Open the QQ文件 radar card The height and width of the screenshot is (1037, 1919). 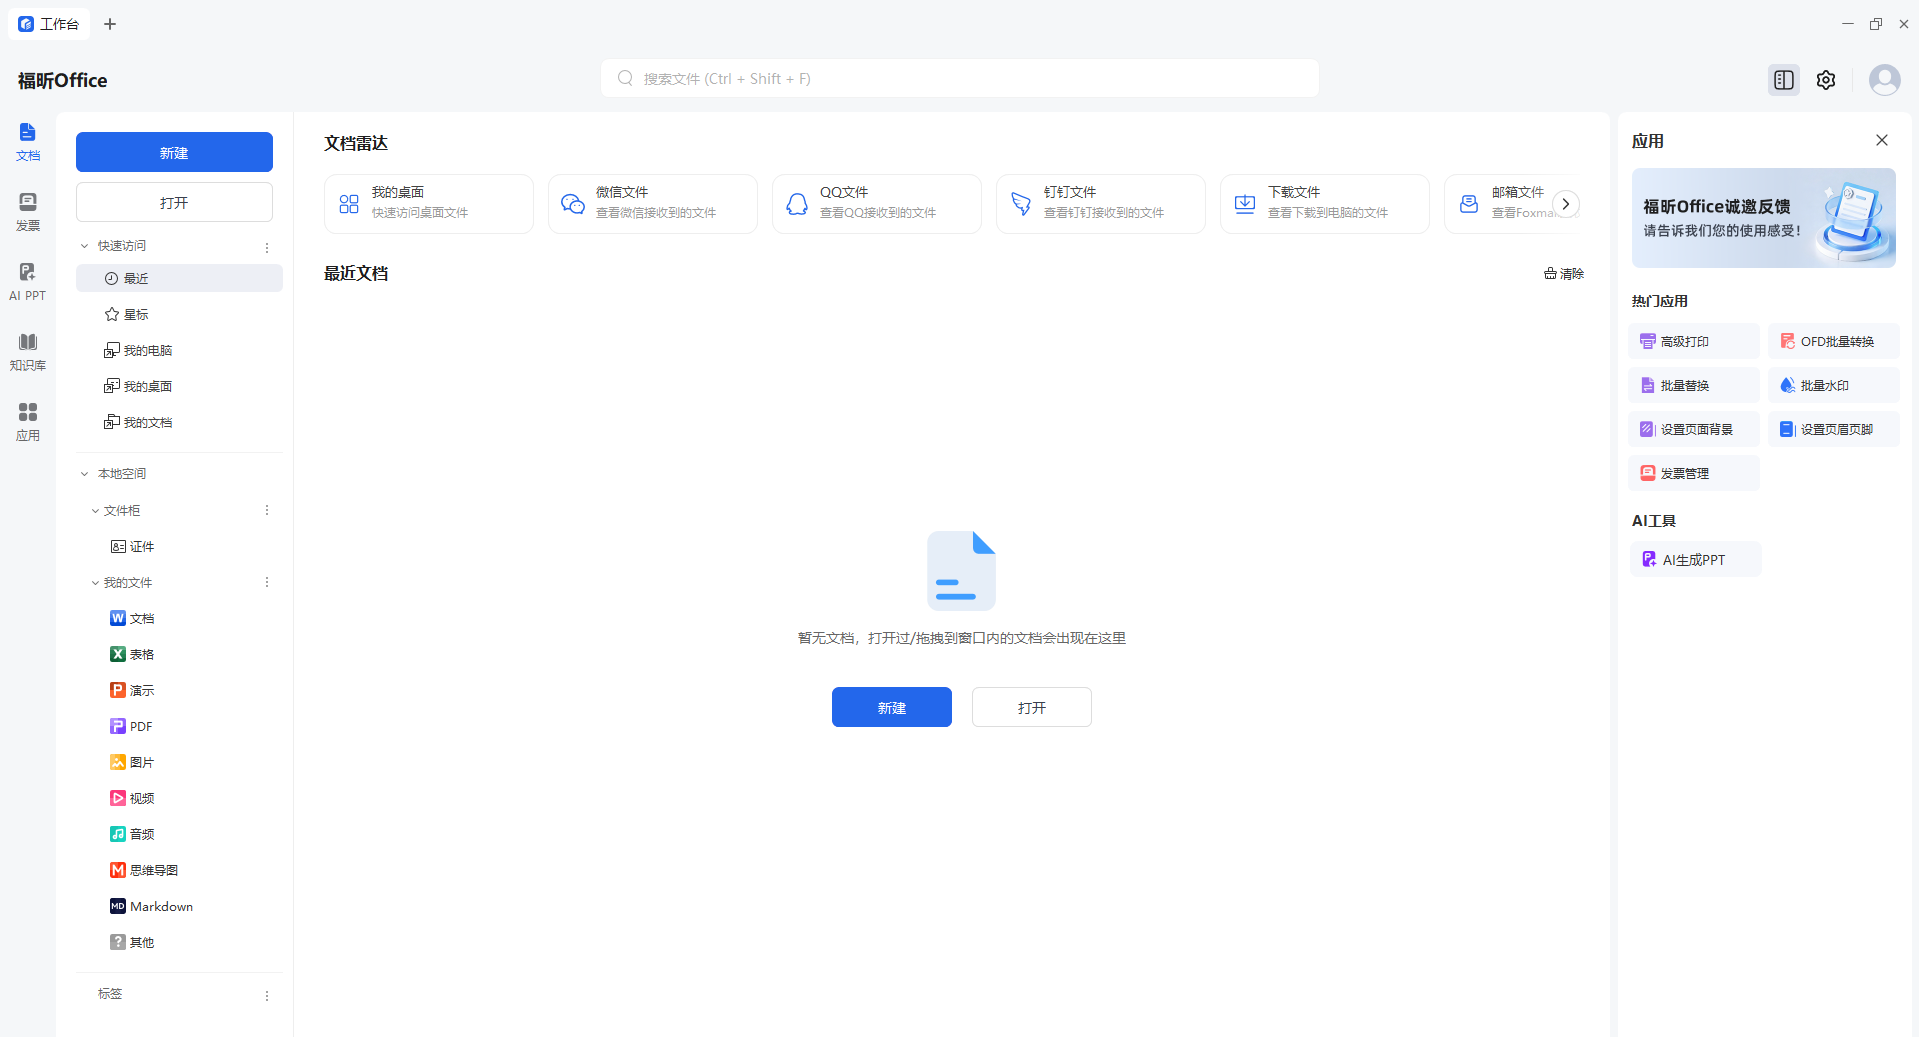pyautogui.click(x=877, y=204)
